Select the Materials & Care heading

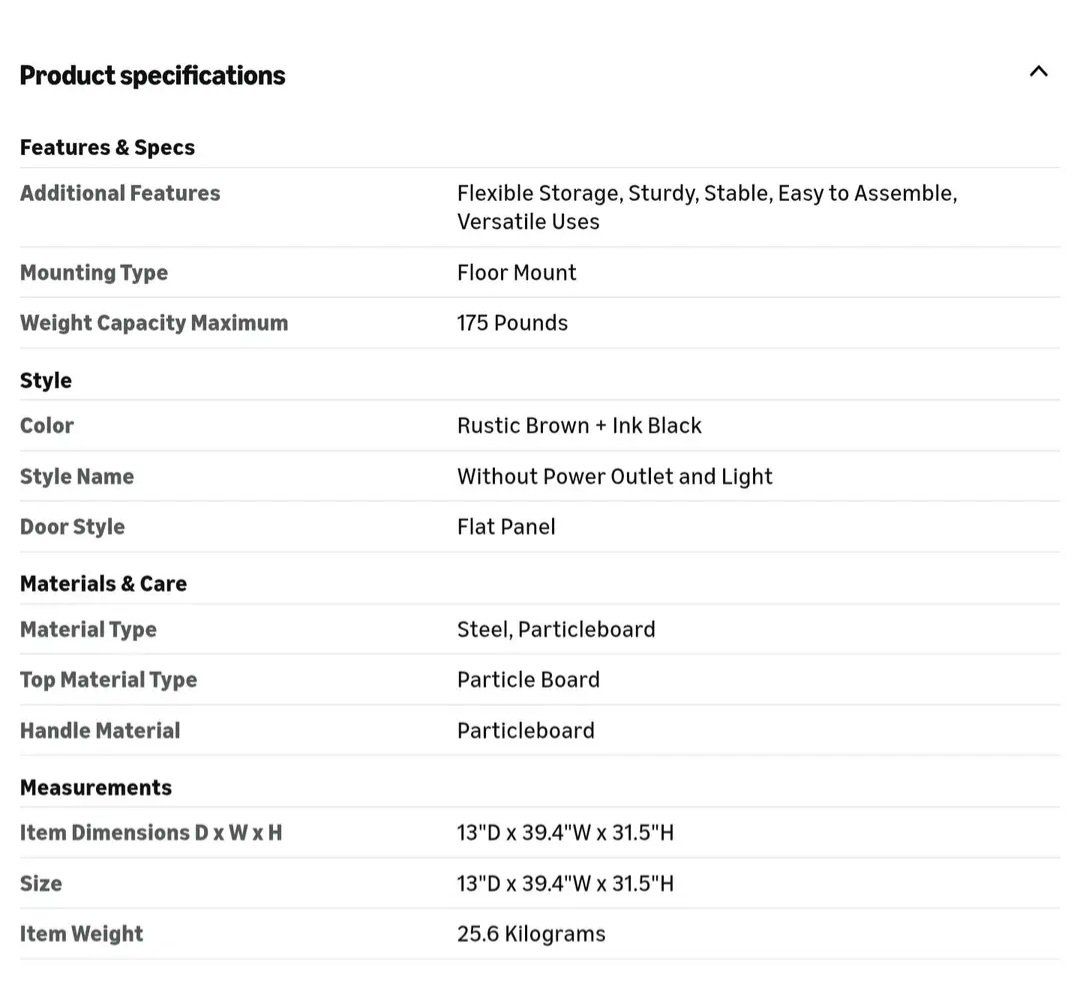click(103, 584)
